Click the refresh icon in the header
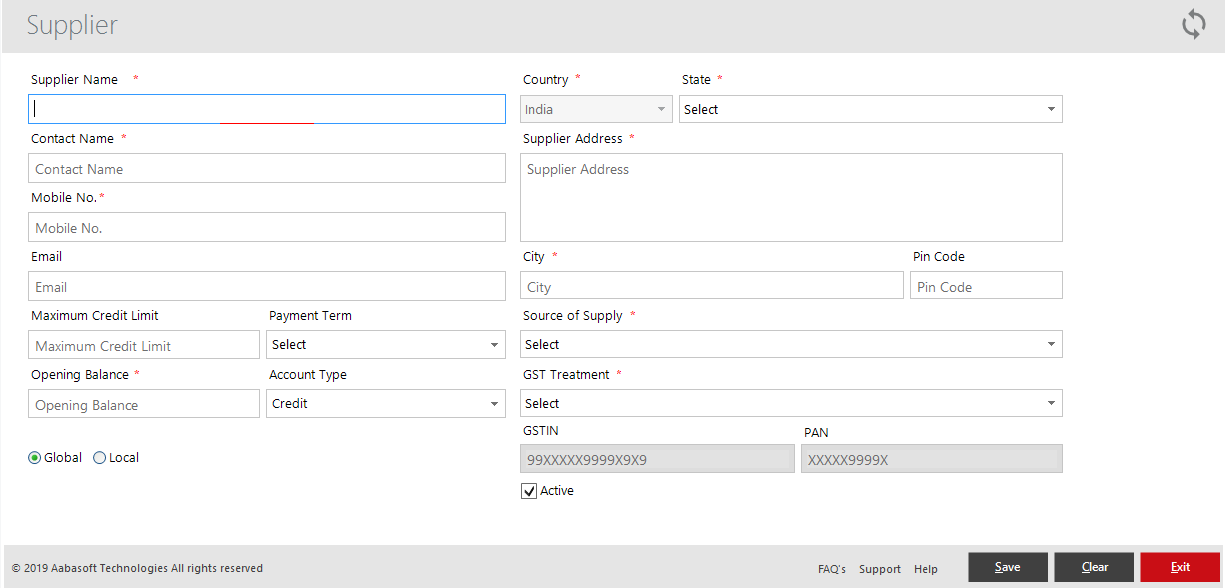 coord(1193,24)
